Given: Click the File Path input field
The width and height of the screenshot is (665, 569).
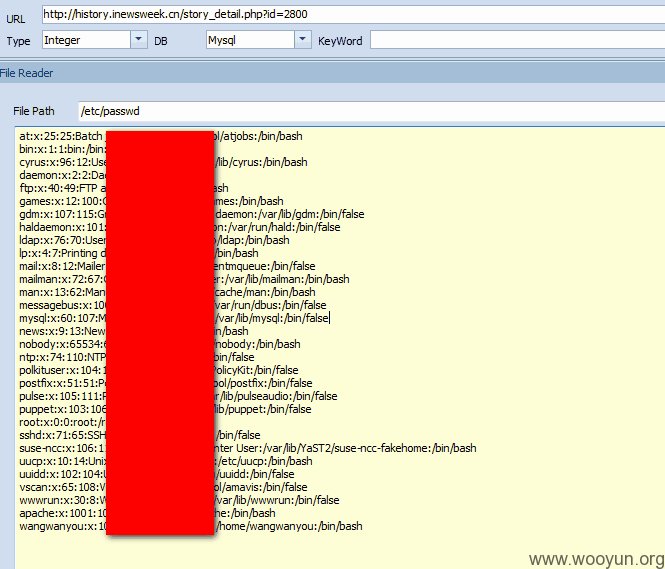Looking at the screenshot, I should (372, 112).
